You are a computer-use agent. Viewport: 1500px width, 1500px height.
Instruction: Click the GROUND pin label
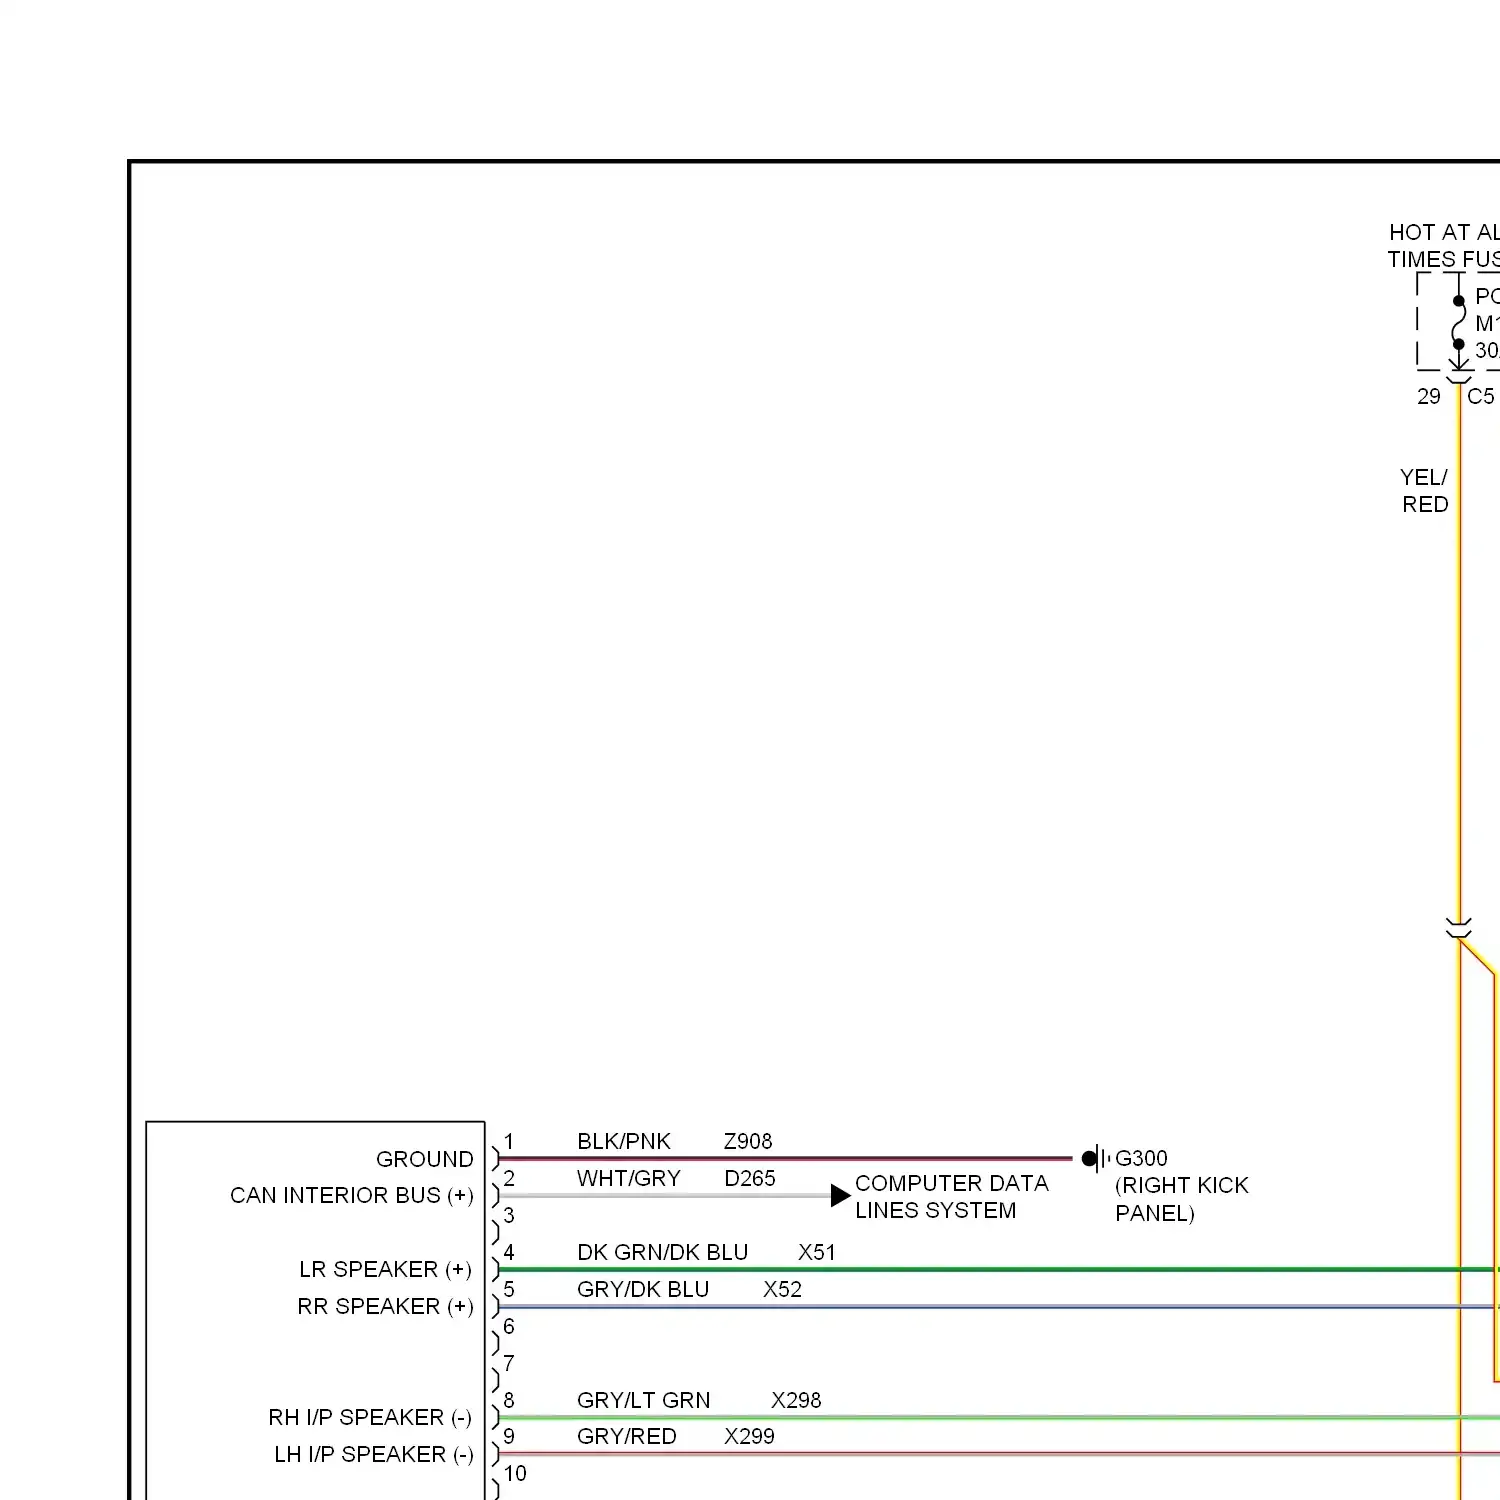click(x=424, y=1159)
